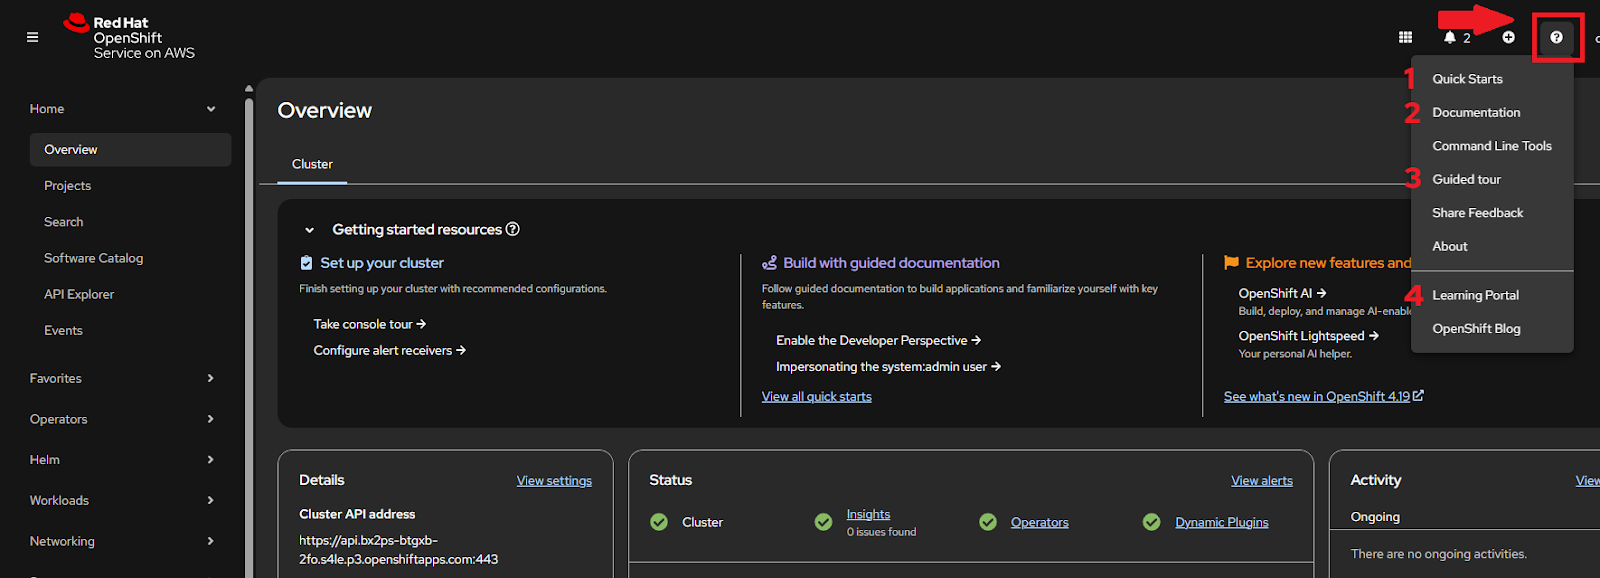The image size is (1600, 578).
Task: Open the hamburger navigation menu
Action: pos(32,37)
